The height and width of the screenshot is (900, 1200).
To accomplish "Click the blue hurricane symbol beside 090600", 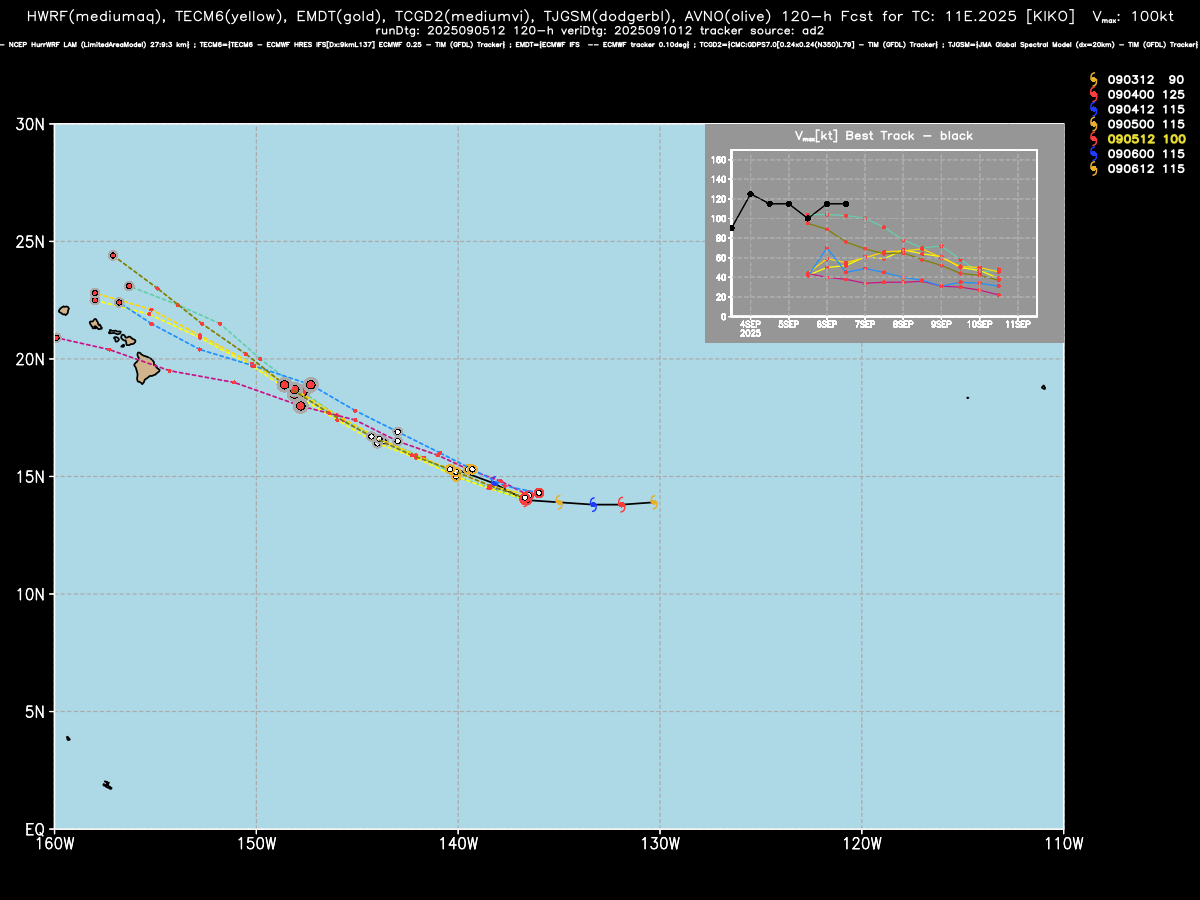I will click(1093, 154).
